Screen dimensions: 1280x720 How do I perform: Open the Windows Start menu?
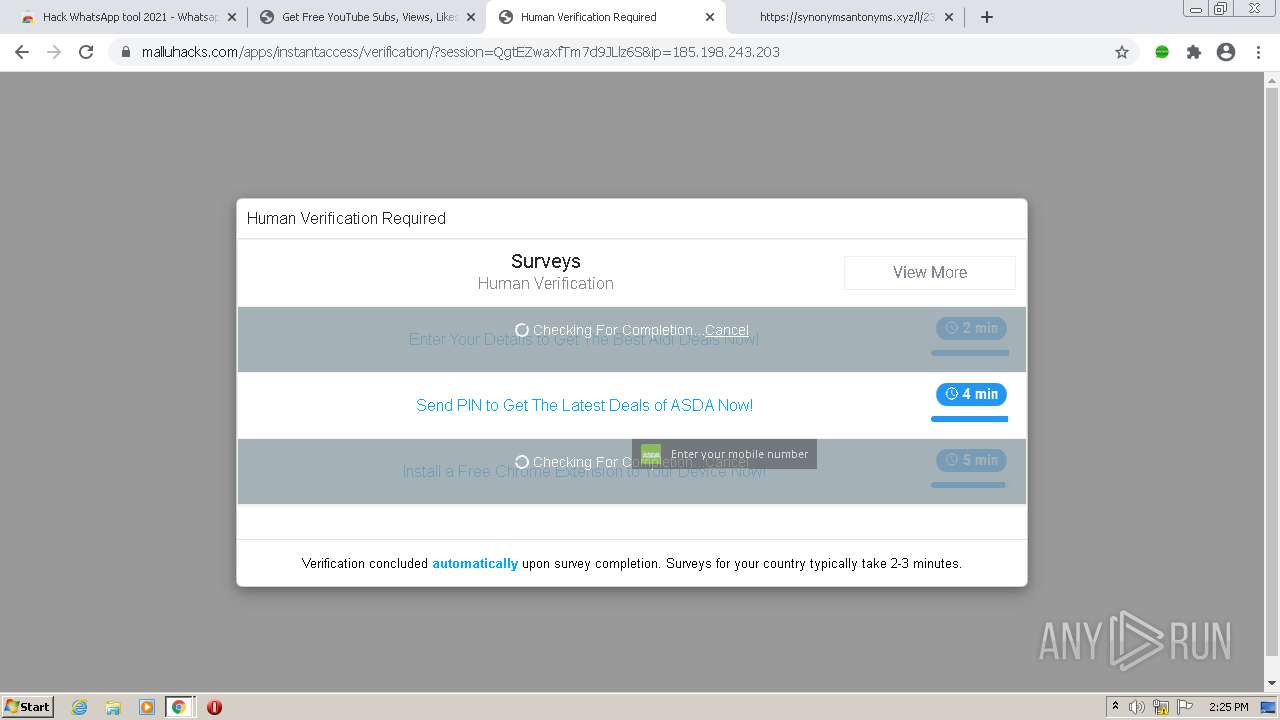tap(28, 706)
